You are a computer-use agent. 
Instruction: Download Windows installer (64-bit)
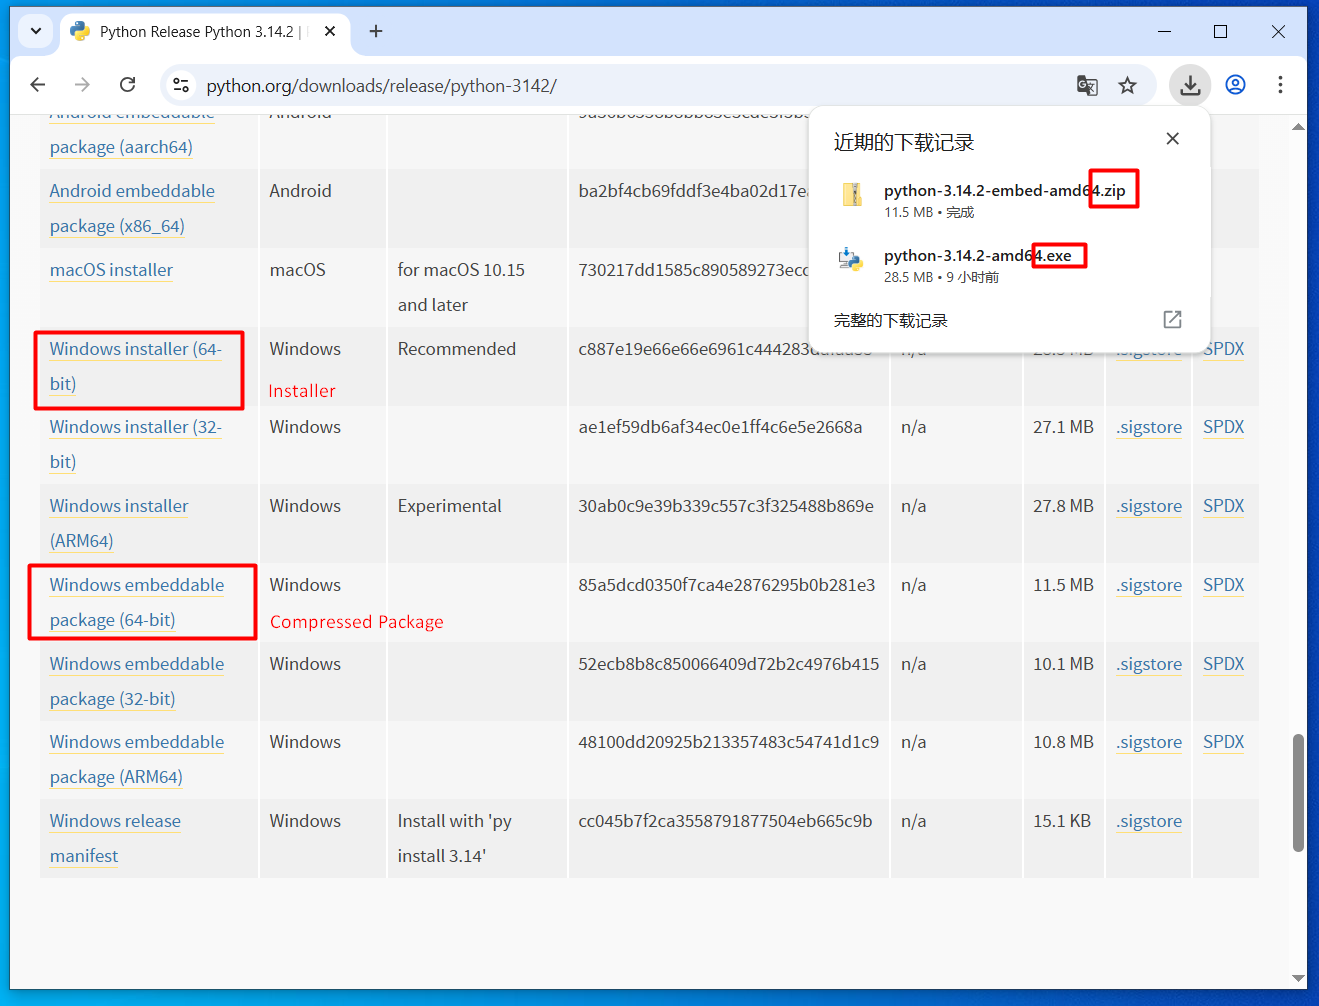tap(136, 366)
